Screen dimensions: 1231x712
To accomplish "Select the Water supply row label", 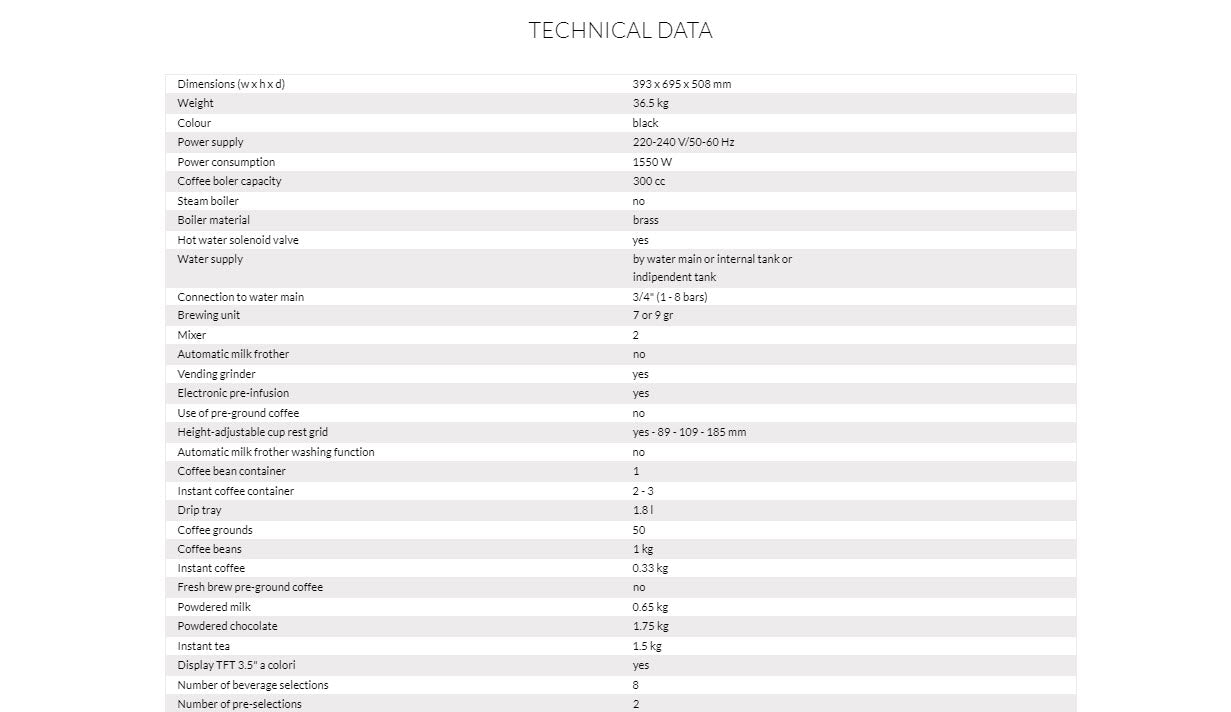I will [x=210, y=259].
